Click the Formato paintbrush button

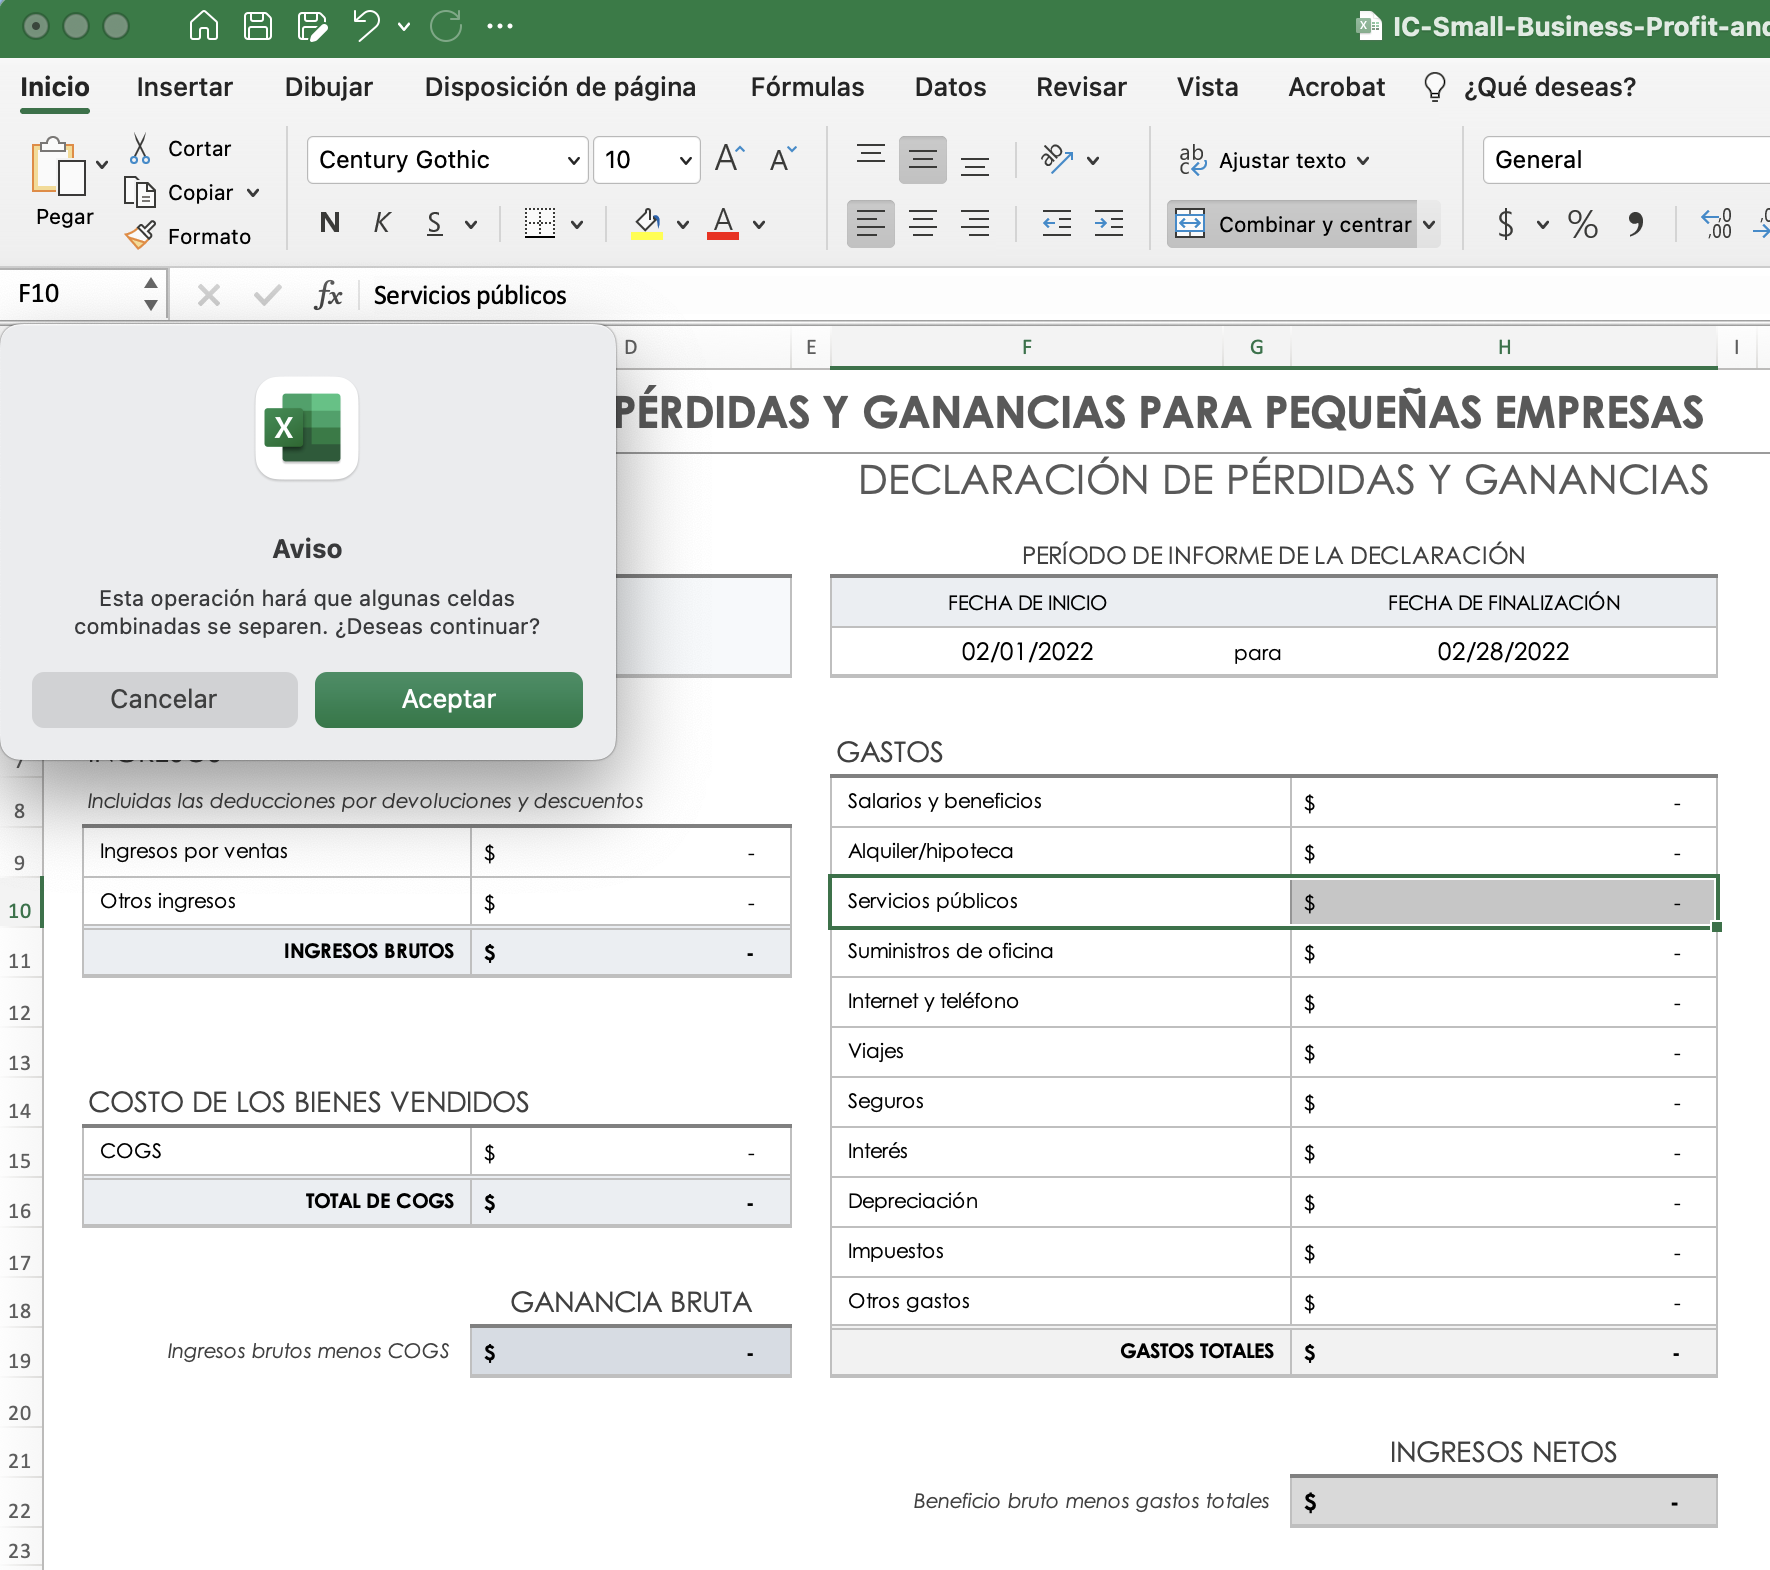coord(188,236)
